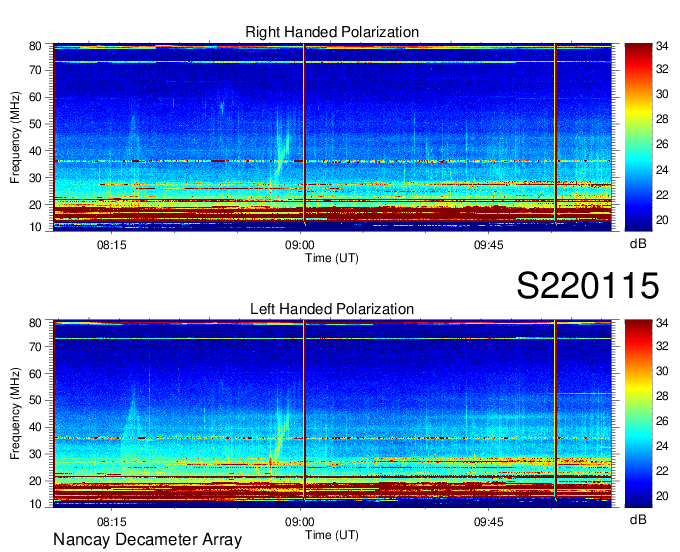The width and height of the screenshot is (680, 552).
Task: Click the "Left Handed Polarization" plot title
Action: 332,309
